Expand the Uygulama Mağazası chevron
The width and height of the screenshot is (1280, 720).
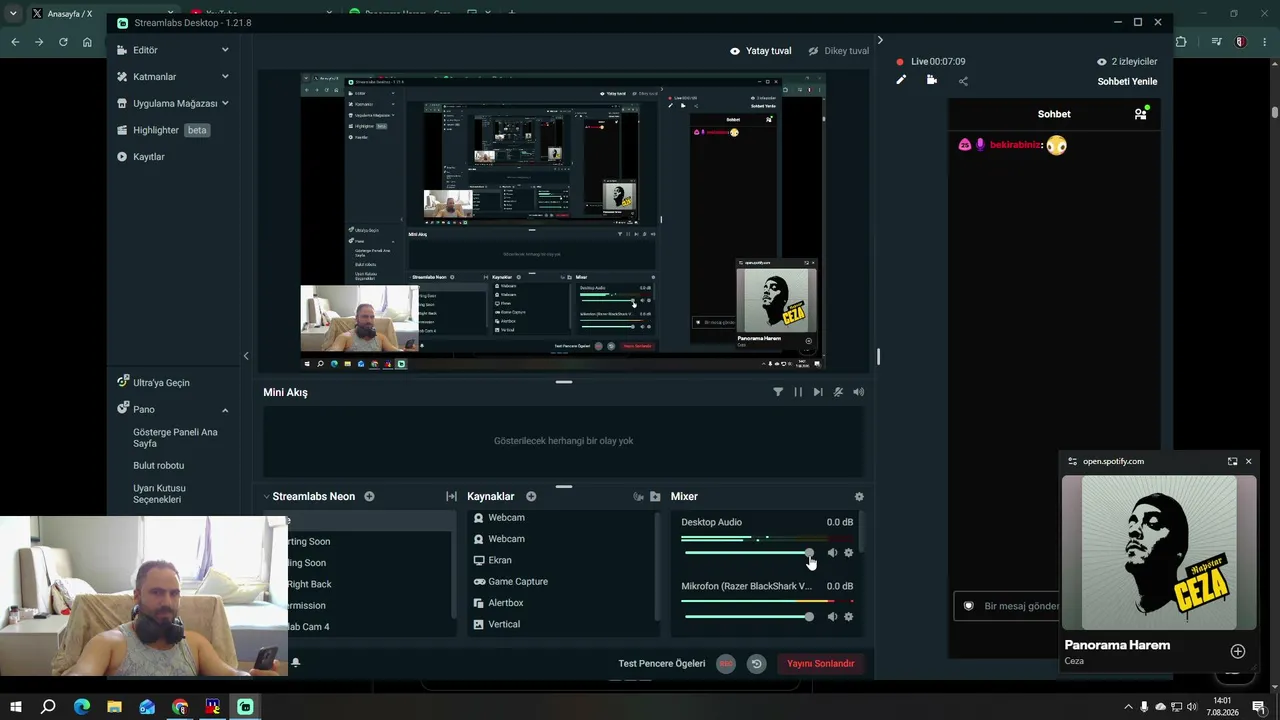tap(225, 103)
